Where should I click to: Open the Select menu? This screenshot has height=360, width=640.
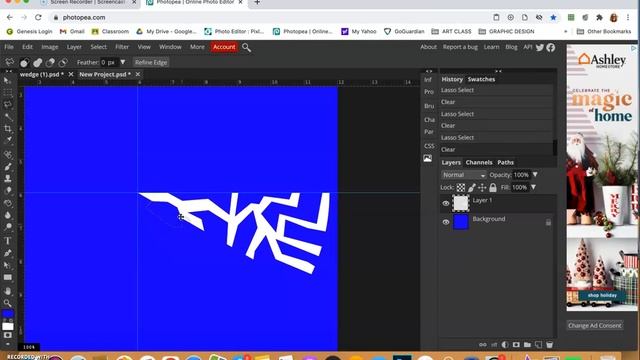tap(98, 47)
